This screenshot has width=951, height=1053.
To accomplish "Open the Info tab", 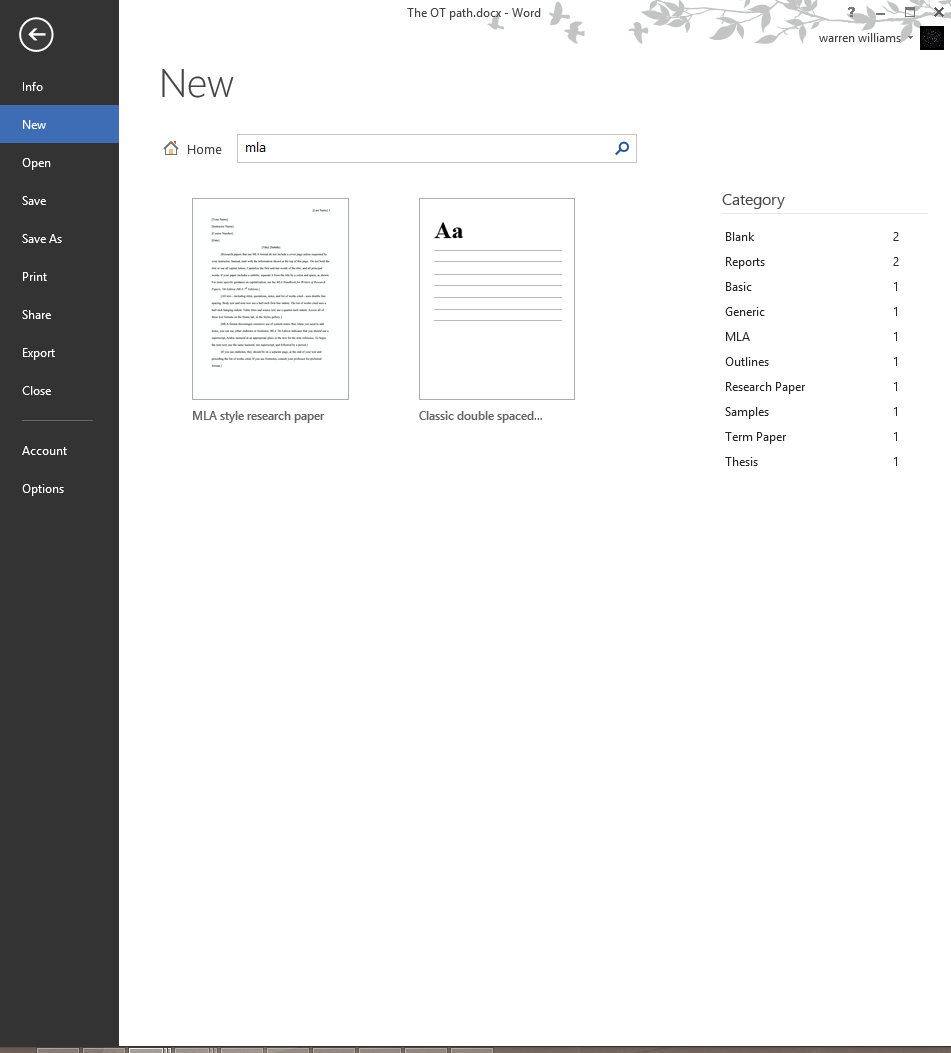I will (33, 87).
